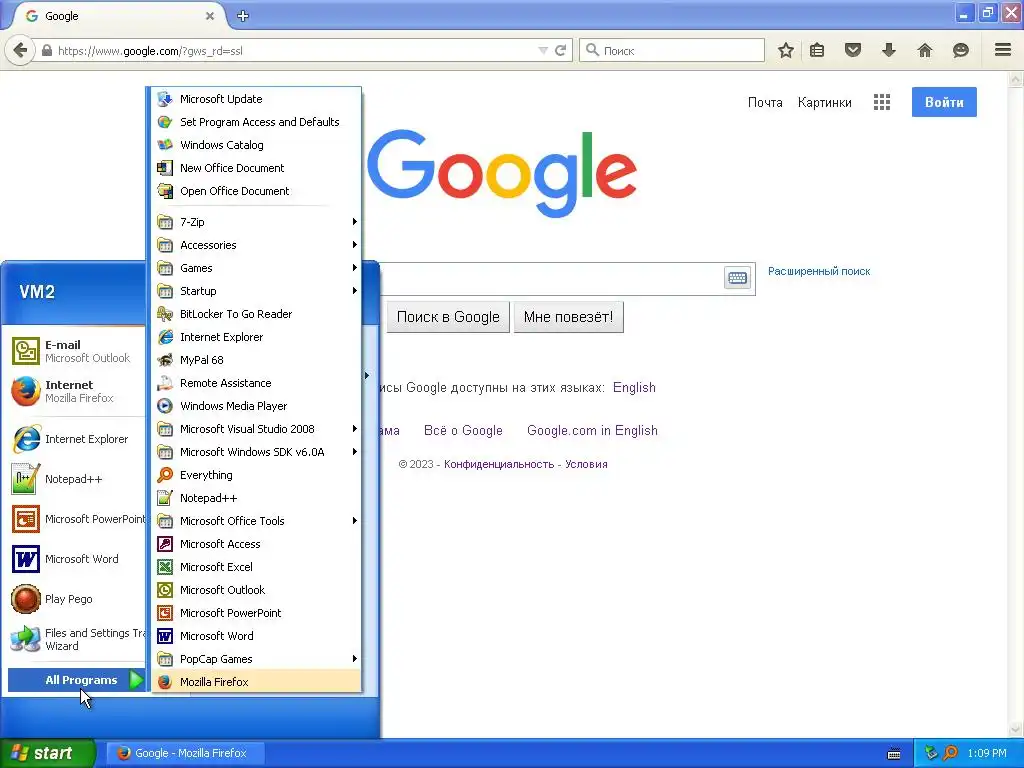Click the smiley chat icon in toolbar
Viewport: 1024px width, 768px height.
[x=961, y=50]
